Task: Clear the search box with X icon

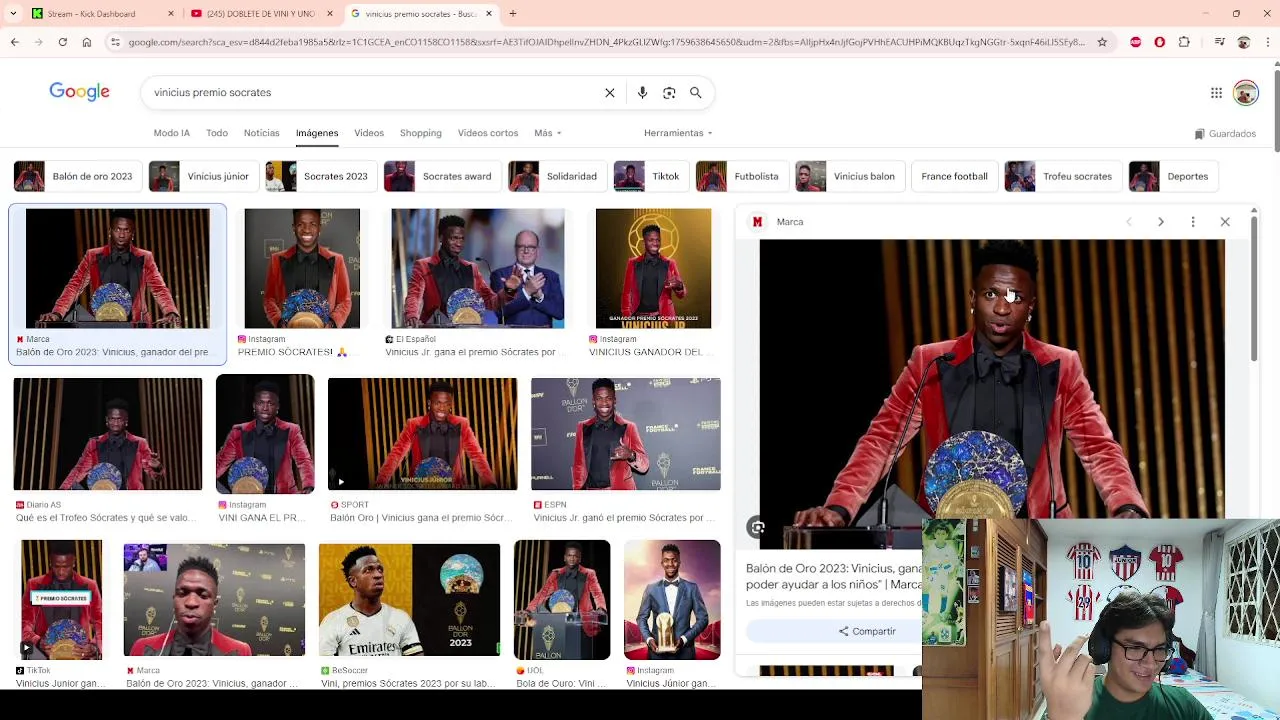Action: [610, 92]
